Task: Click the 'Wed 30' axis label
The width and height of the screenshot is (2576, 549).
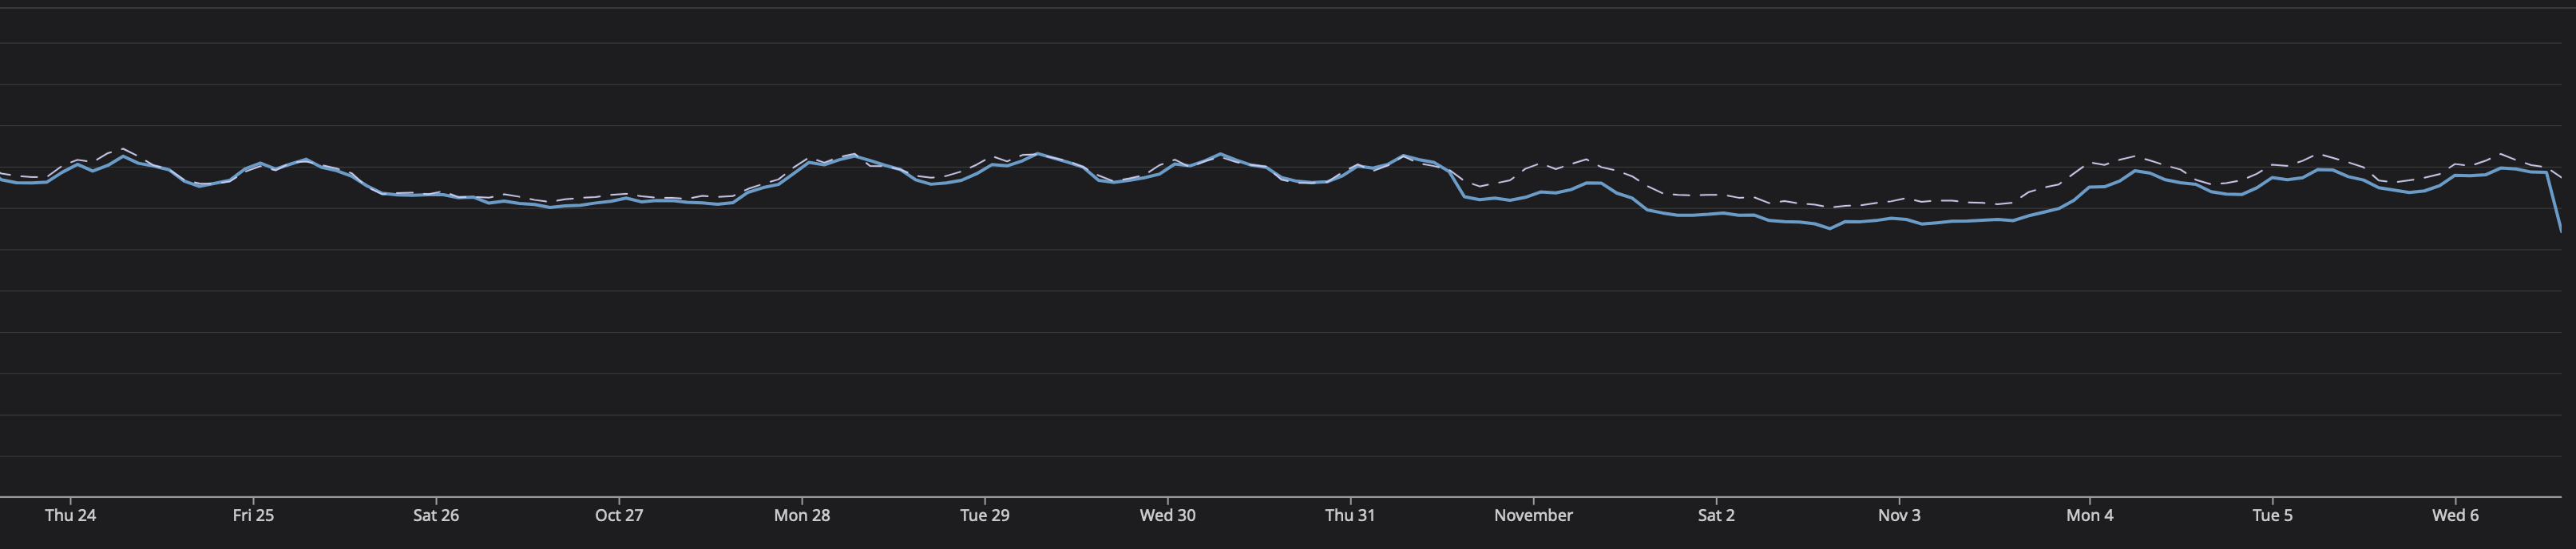Action: coord(1167,515)
